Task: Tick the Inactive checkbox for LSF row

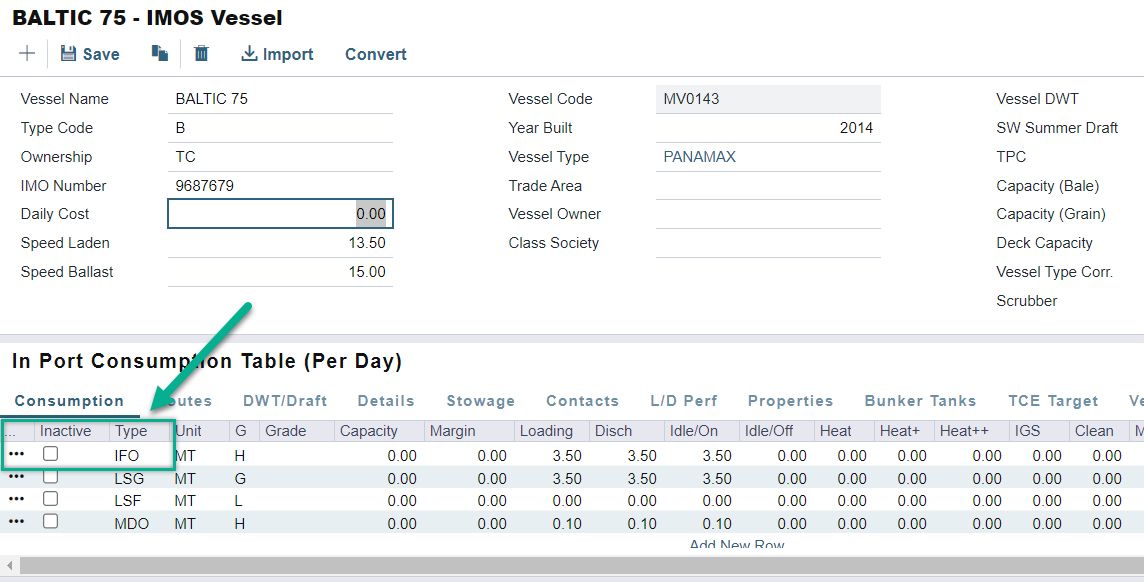Action: 50,499
